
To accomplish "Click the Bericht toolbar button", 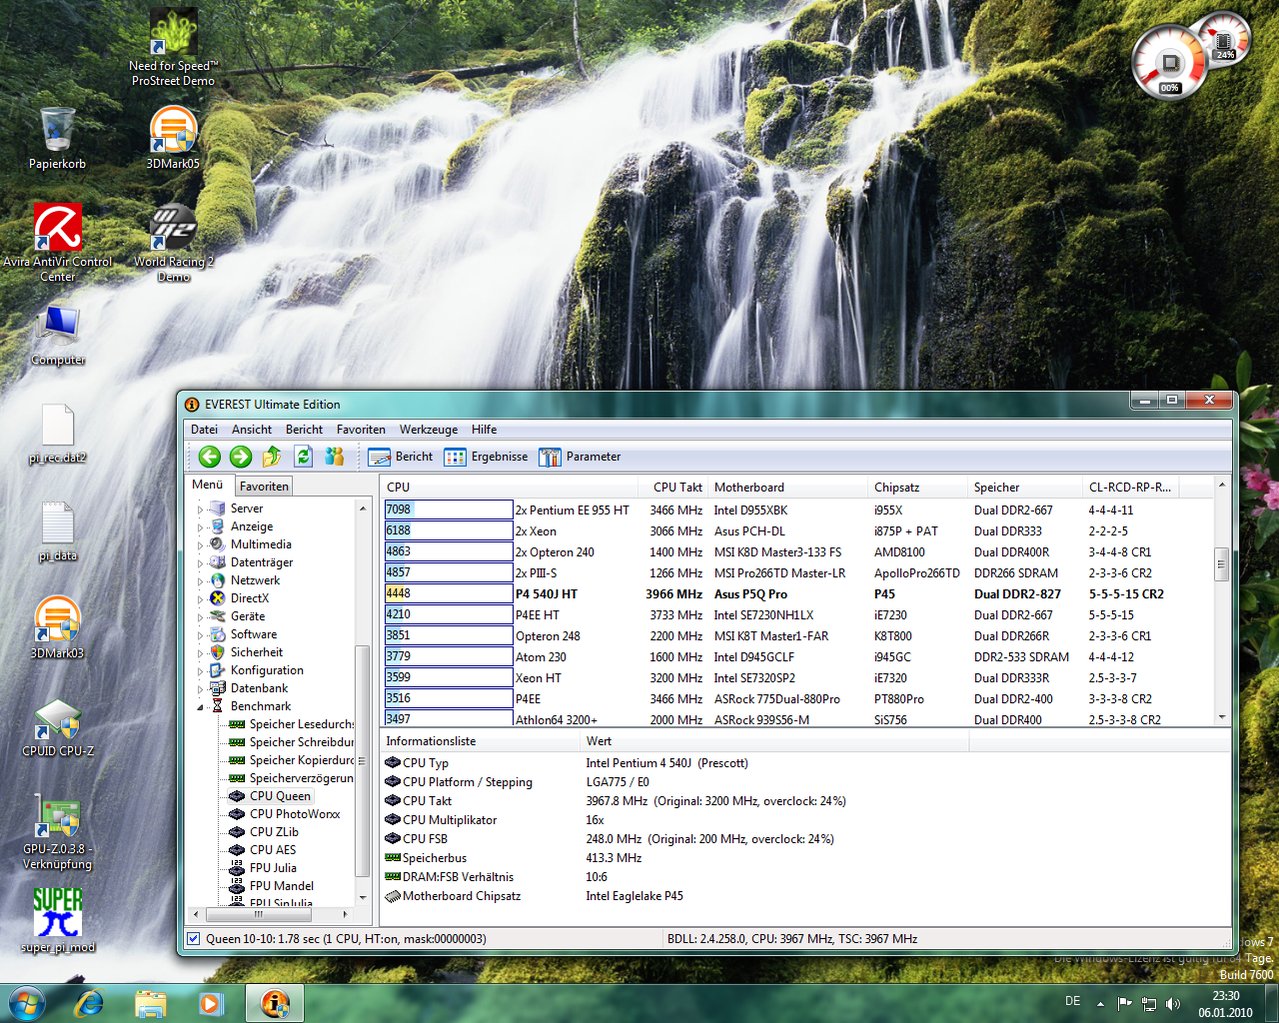I will pyautogui.click(x=401, y=457).
